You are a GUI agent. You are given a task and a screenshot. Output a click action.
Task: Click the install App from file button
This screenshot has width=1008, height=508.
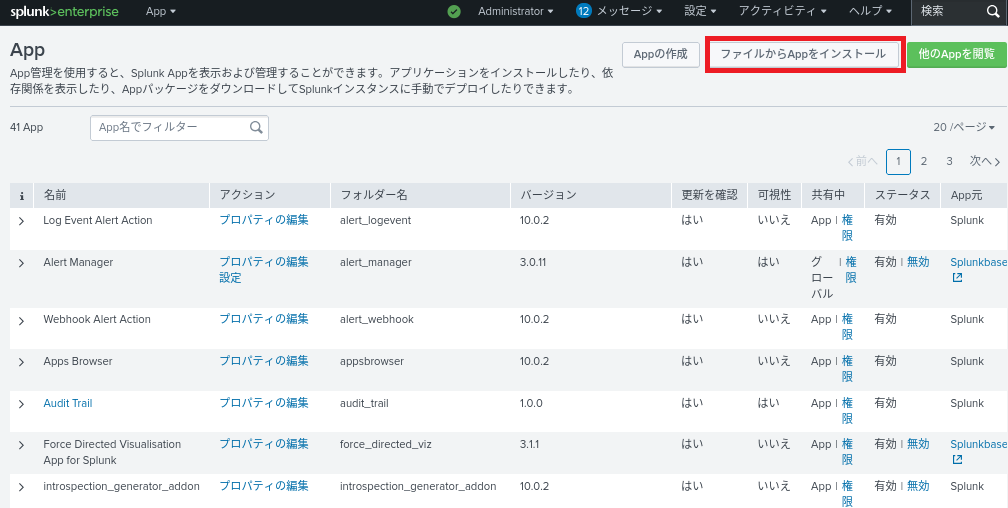click(x=803, y=54)
